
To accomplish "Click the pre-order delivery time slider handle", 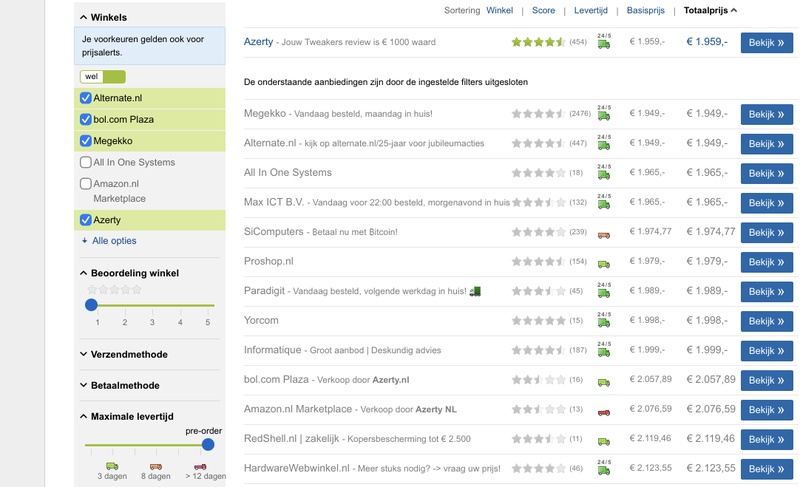I will [x=208, y=445].
